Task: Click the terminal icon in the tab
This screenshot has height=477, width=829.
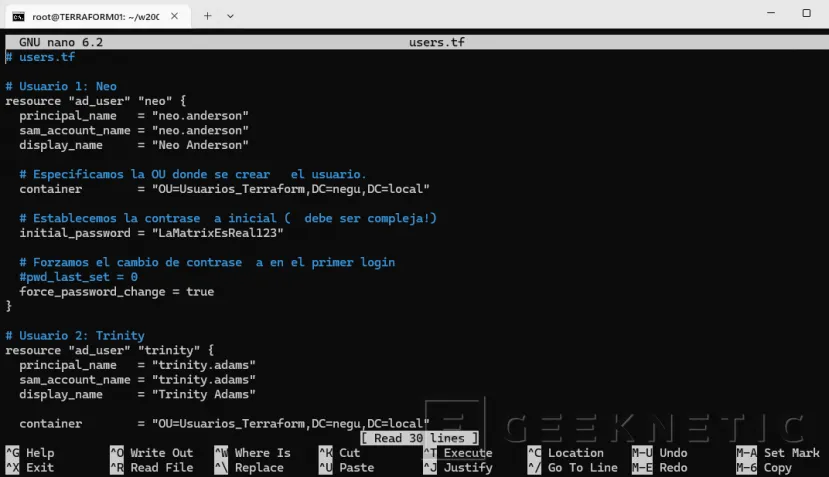Action: [x=19, y=17]
